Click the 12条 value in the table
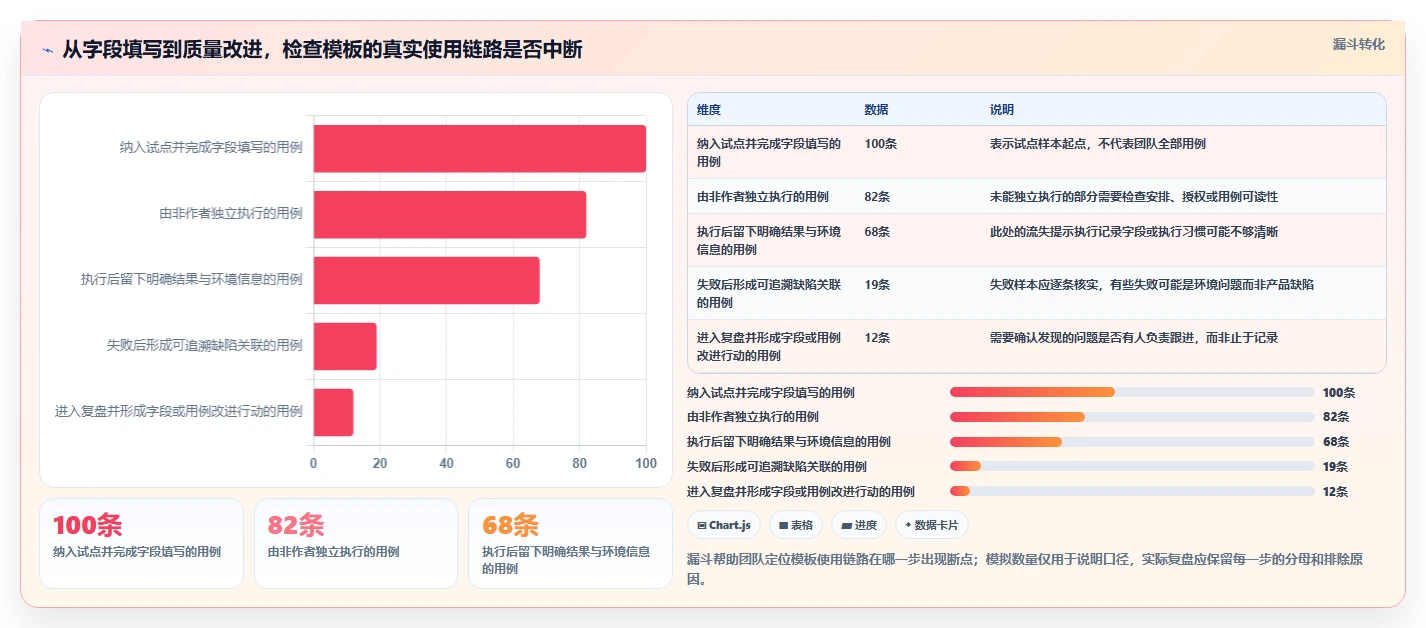This screenshot has width=1426, height=628. click(x=877, y=338)
